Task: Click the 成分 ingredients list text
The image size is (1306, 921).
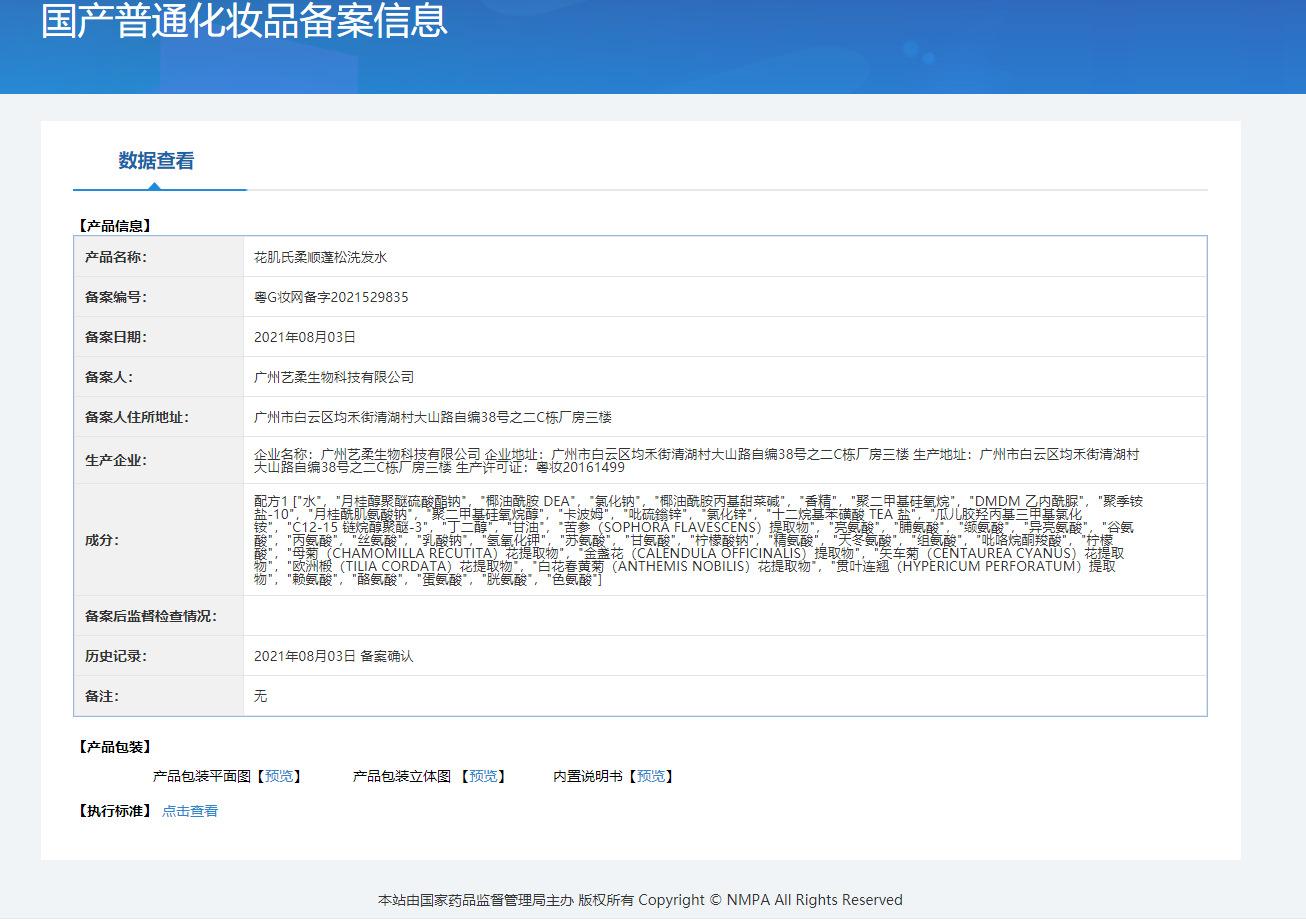Action: [696, 540]
